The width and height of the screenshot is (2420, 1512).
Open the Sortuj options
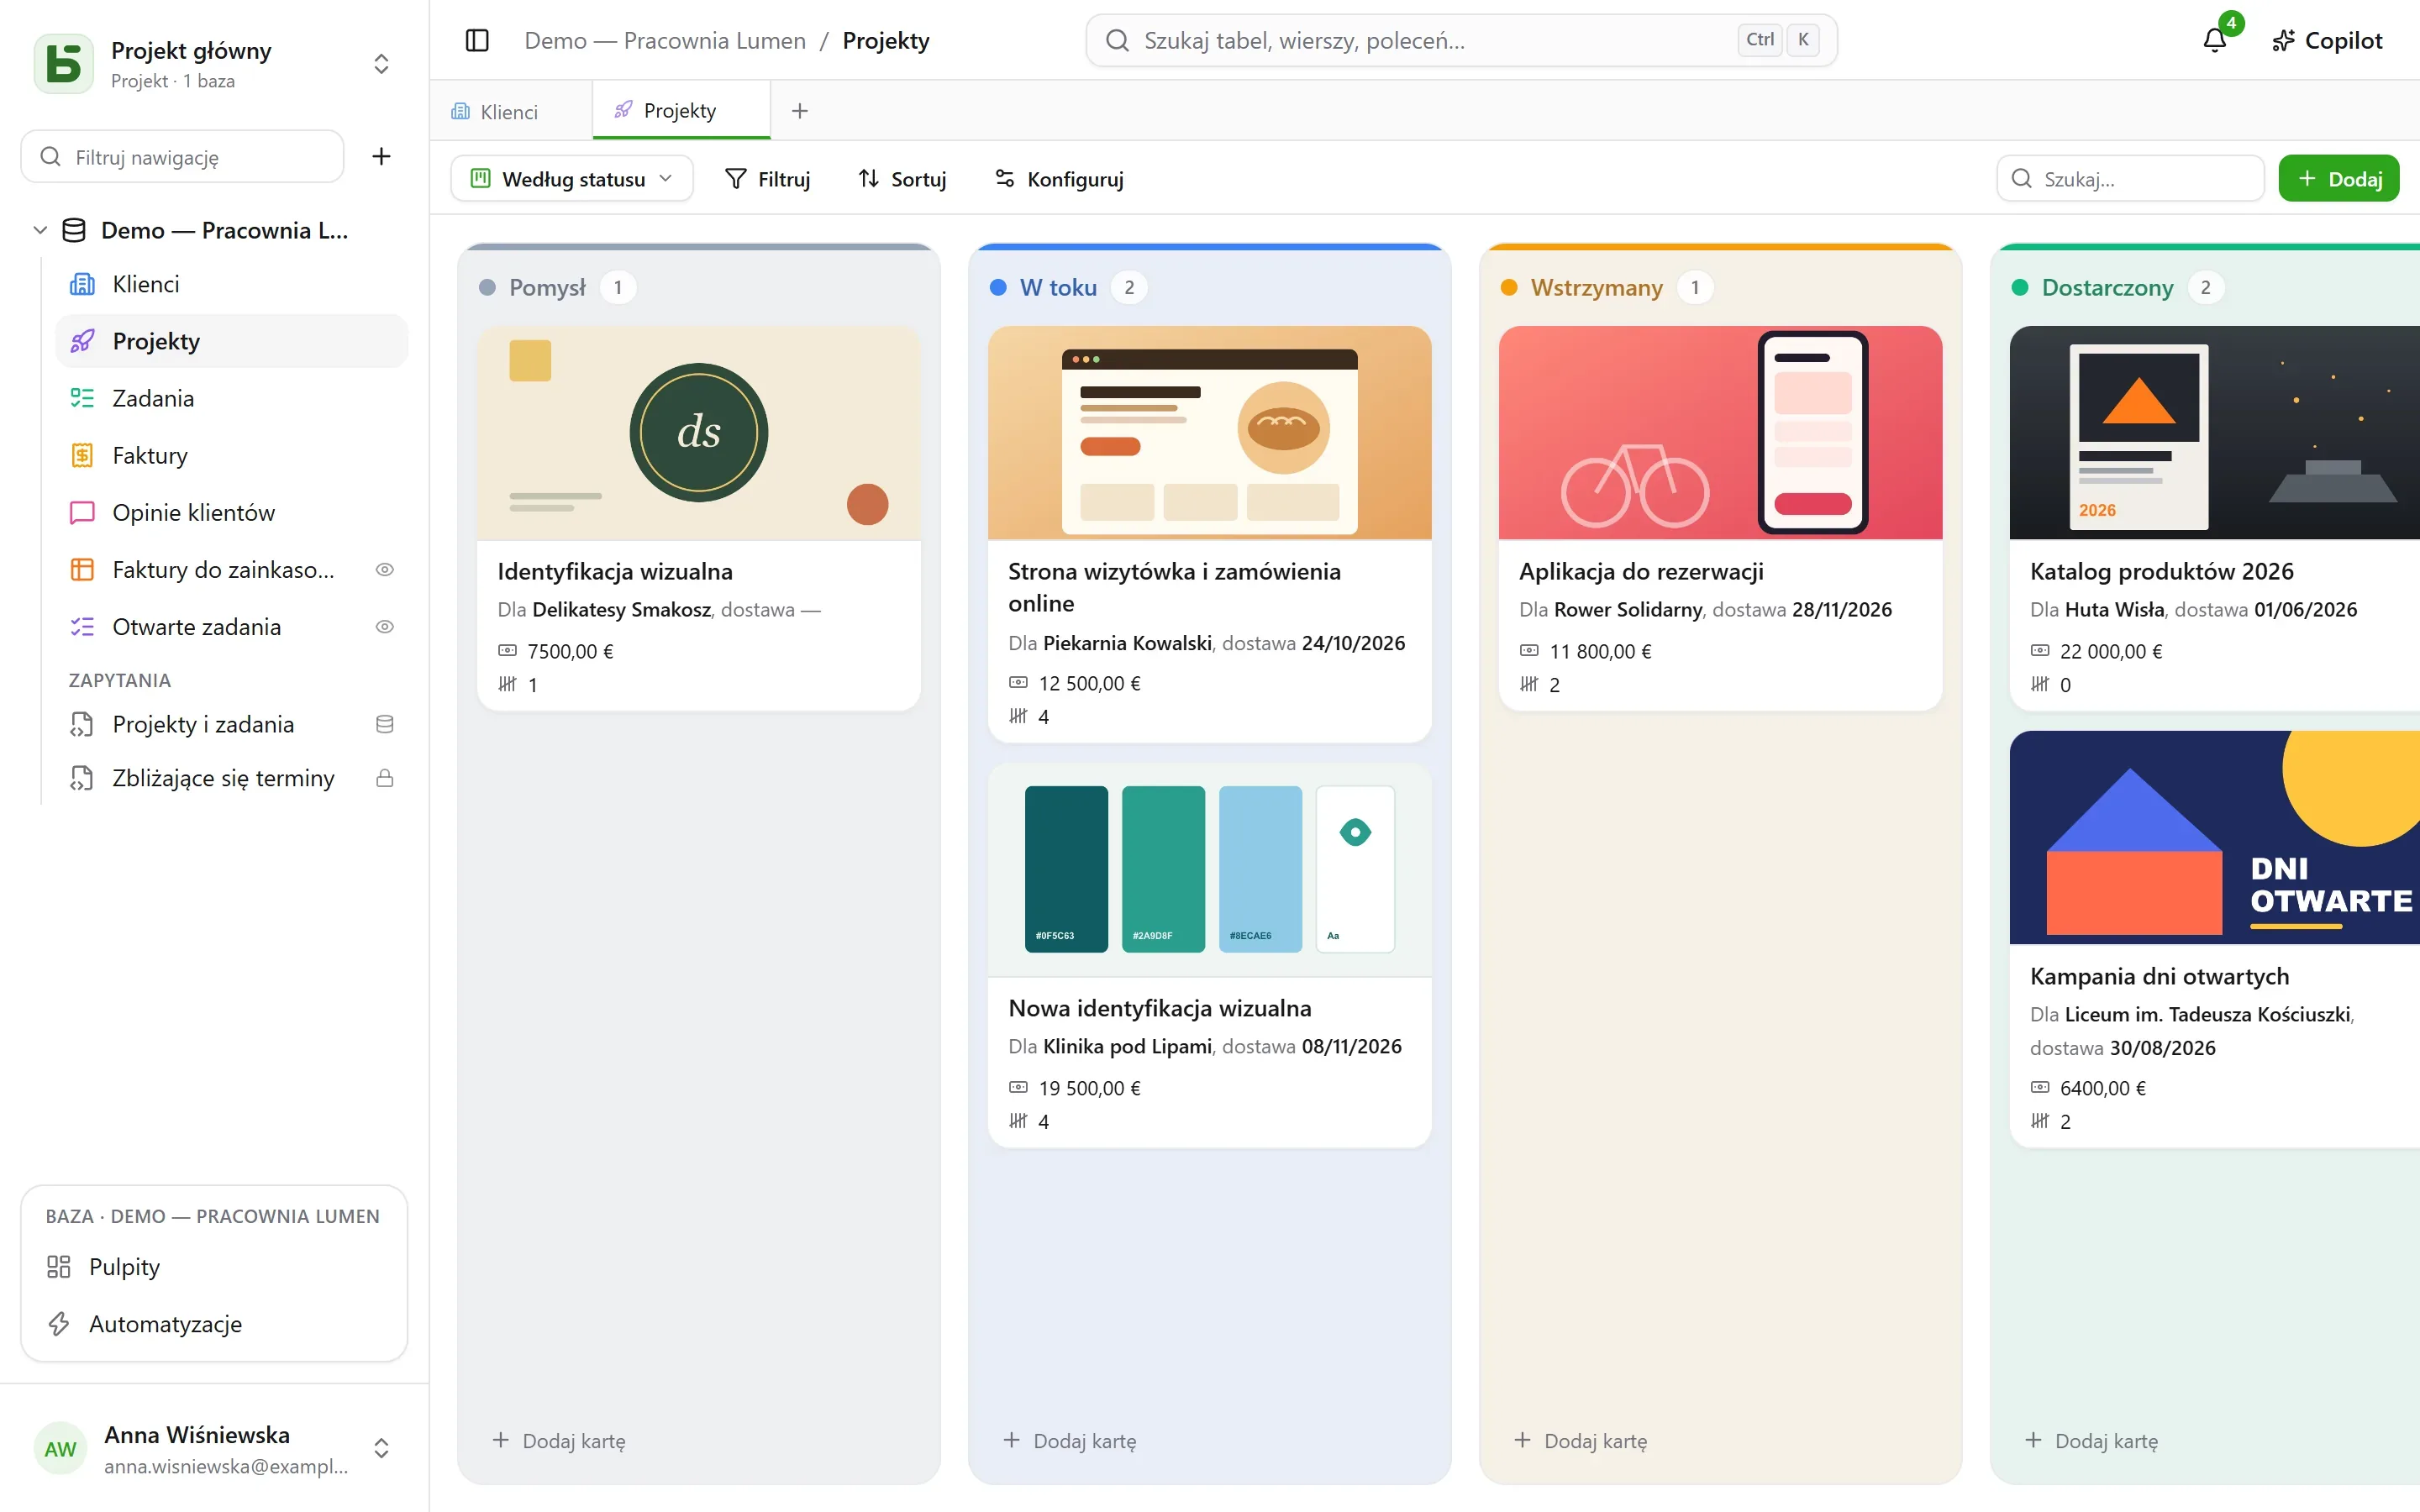902,179
